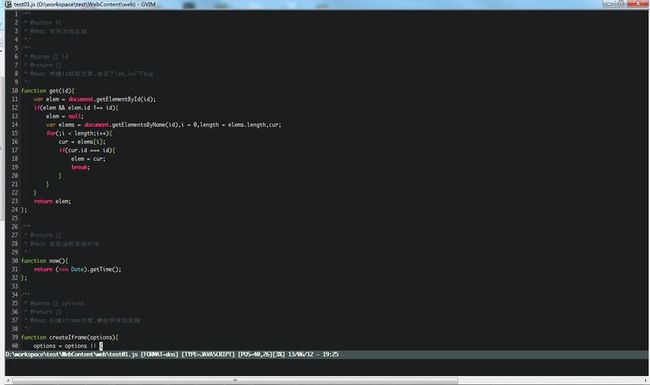
Task: Close the GVIM window
Action: click(x=638, y=3)
